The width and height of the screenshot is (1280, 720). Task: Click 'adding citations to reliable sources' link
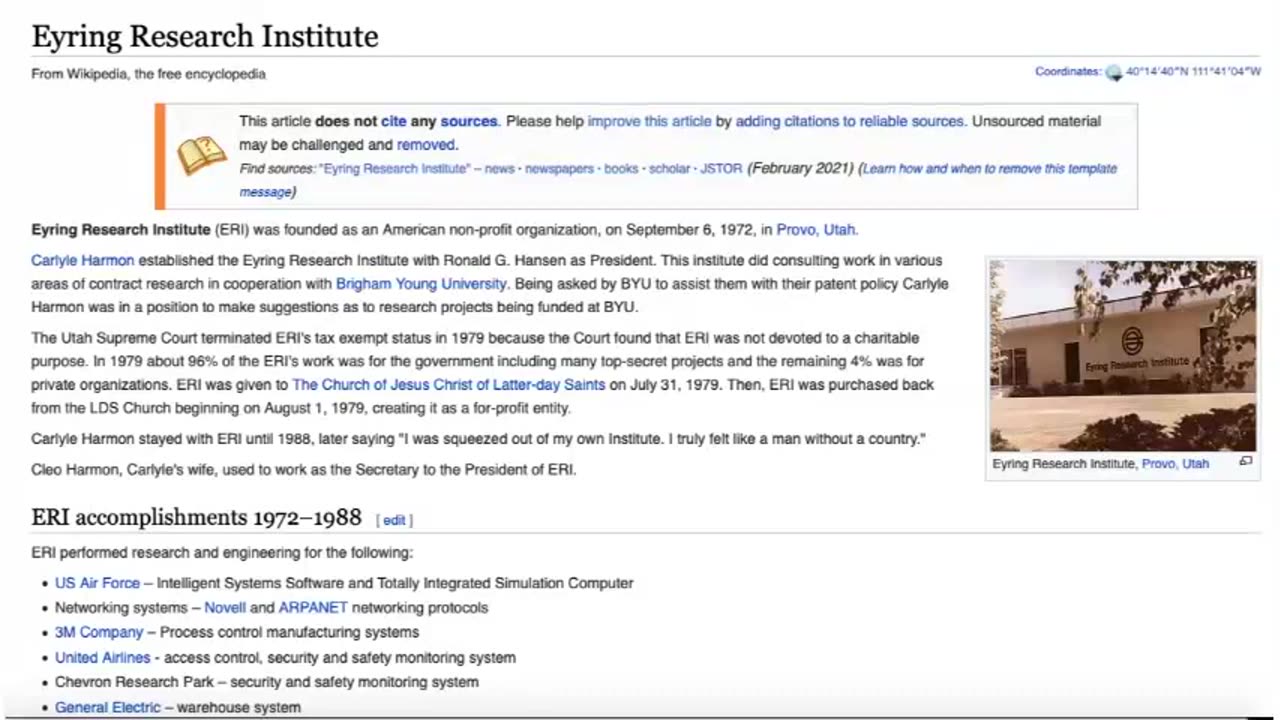850,121
